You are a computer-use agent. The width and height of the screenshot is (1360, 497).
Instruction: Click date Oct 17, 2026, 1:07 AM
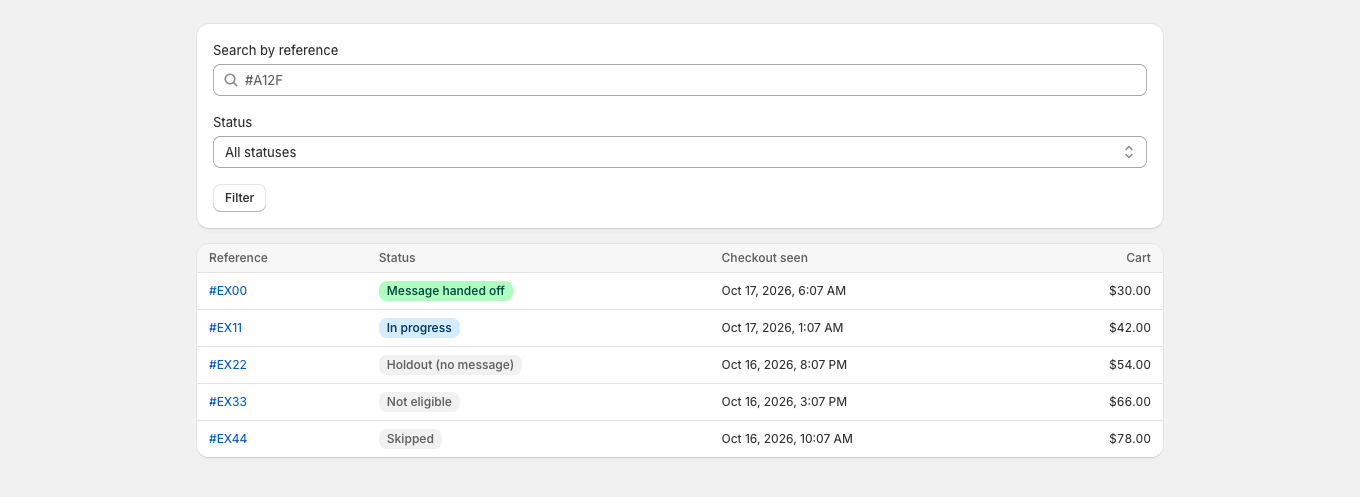782,328
